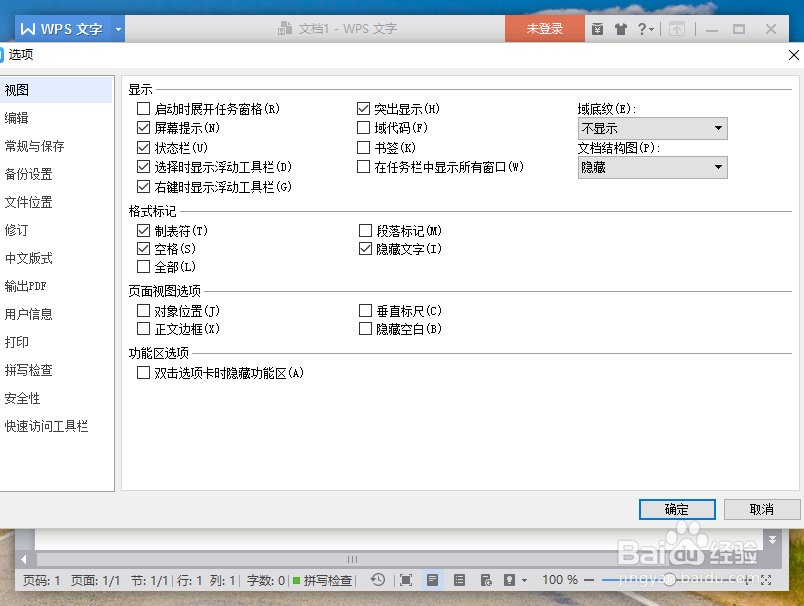The width and height of the screenshot is (804, 606).
Task: Click the double down arrow next-page button
Action: click(772, 540)
